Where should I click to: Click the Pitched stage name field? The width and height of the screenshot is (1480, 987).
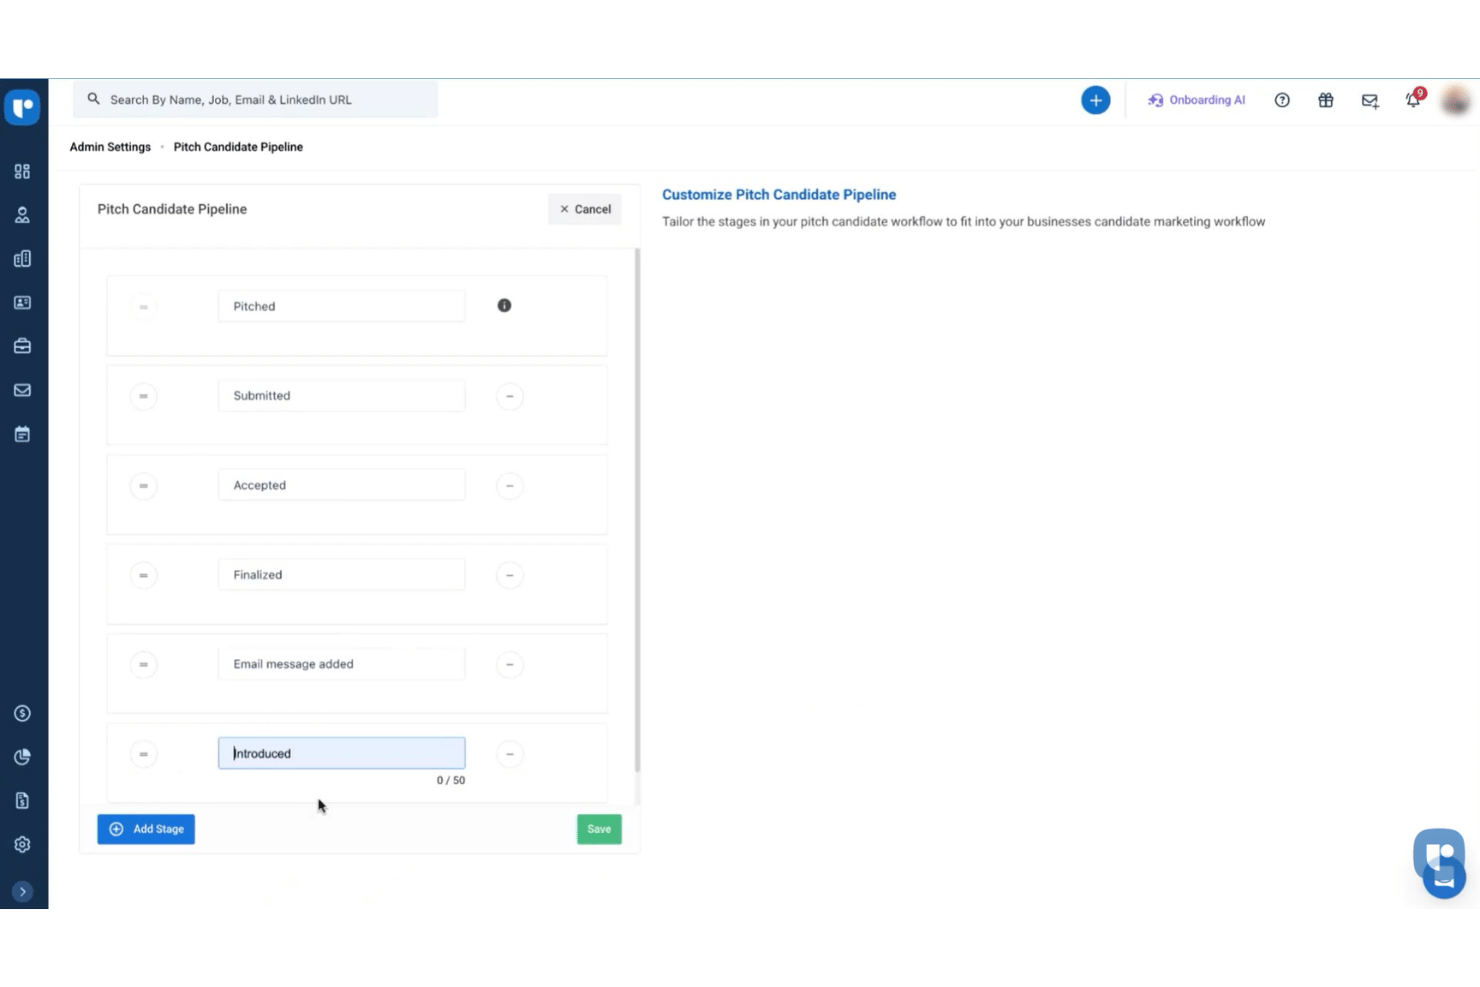[341, 306]
